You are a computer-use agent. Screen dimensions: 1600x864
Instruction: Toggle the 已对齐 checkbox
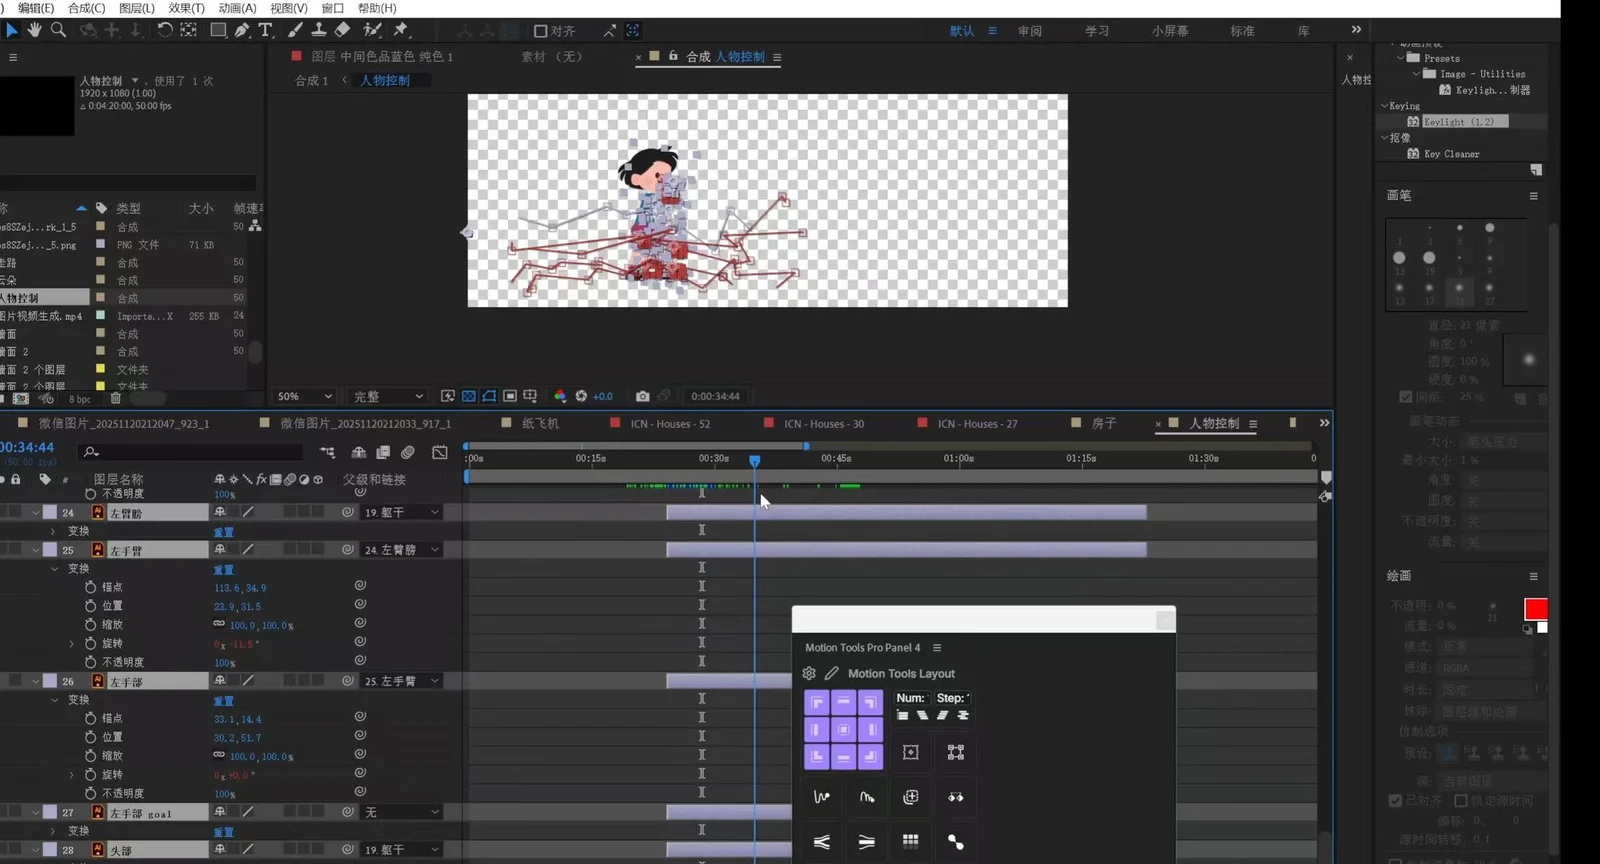1395,800
